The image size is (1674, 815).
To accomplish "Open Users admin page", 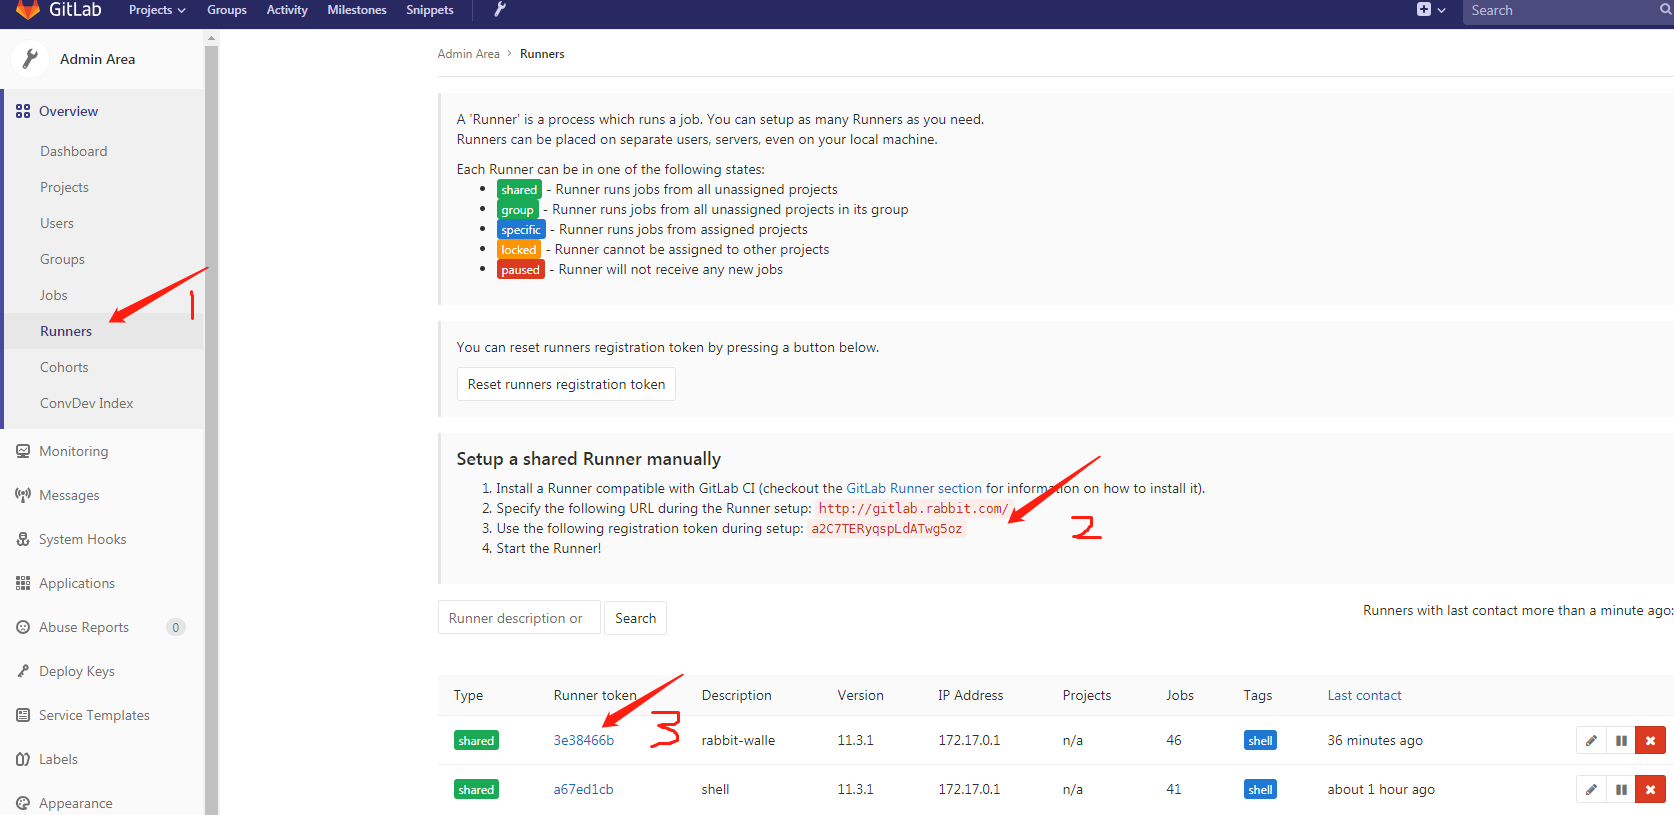I will (x=57, y=223).
